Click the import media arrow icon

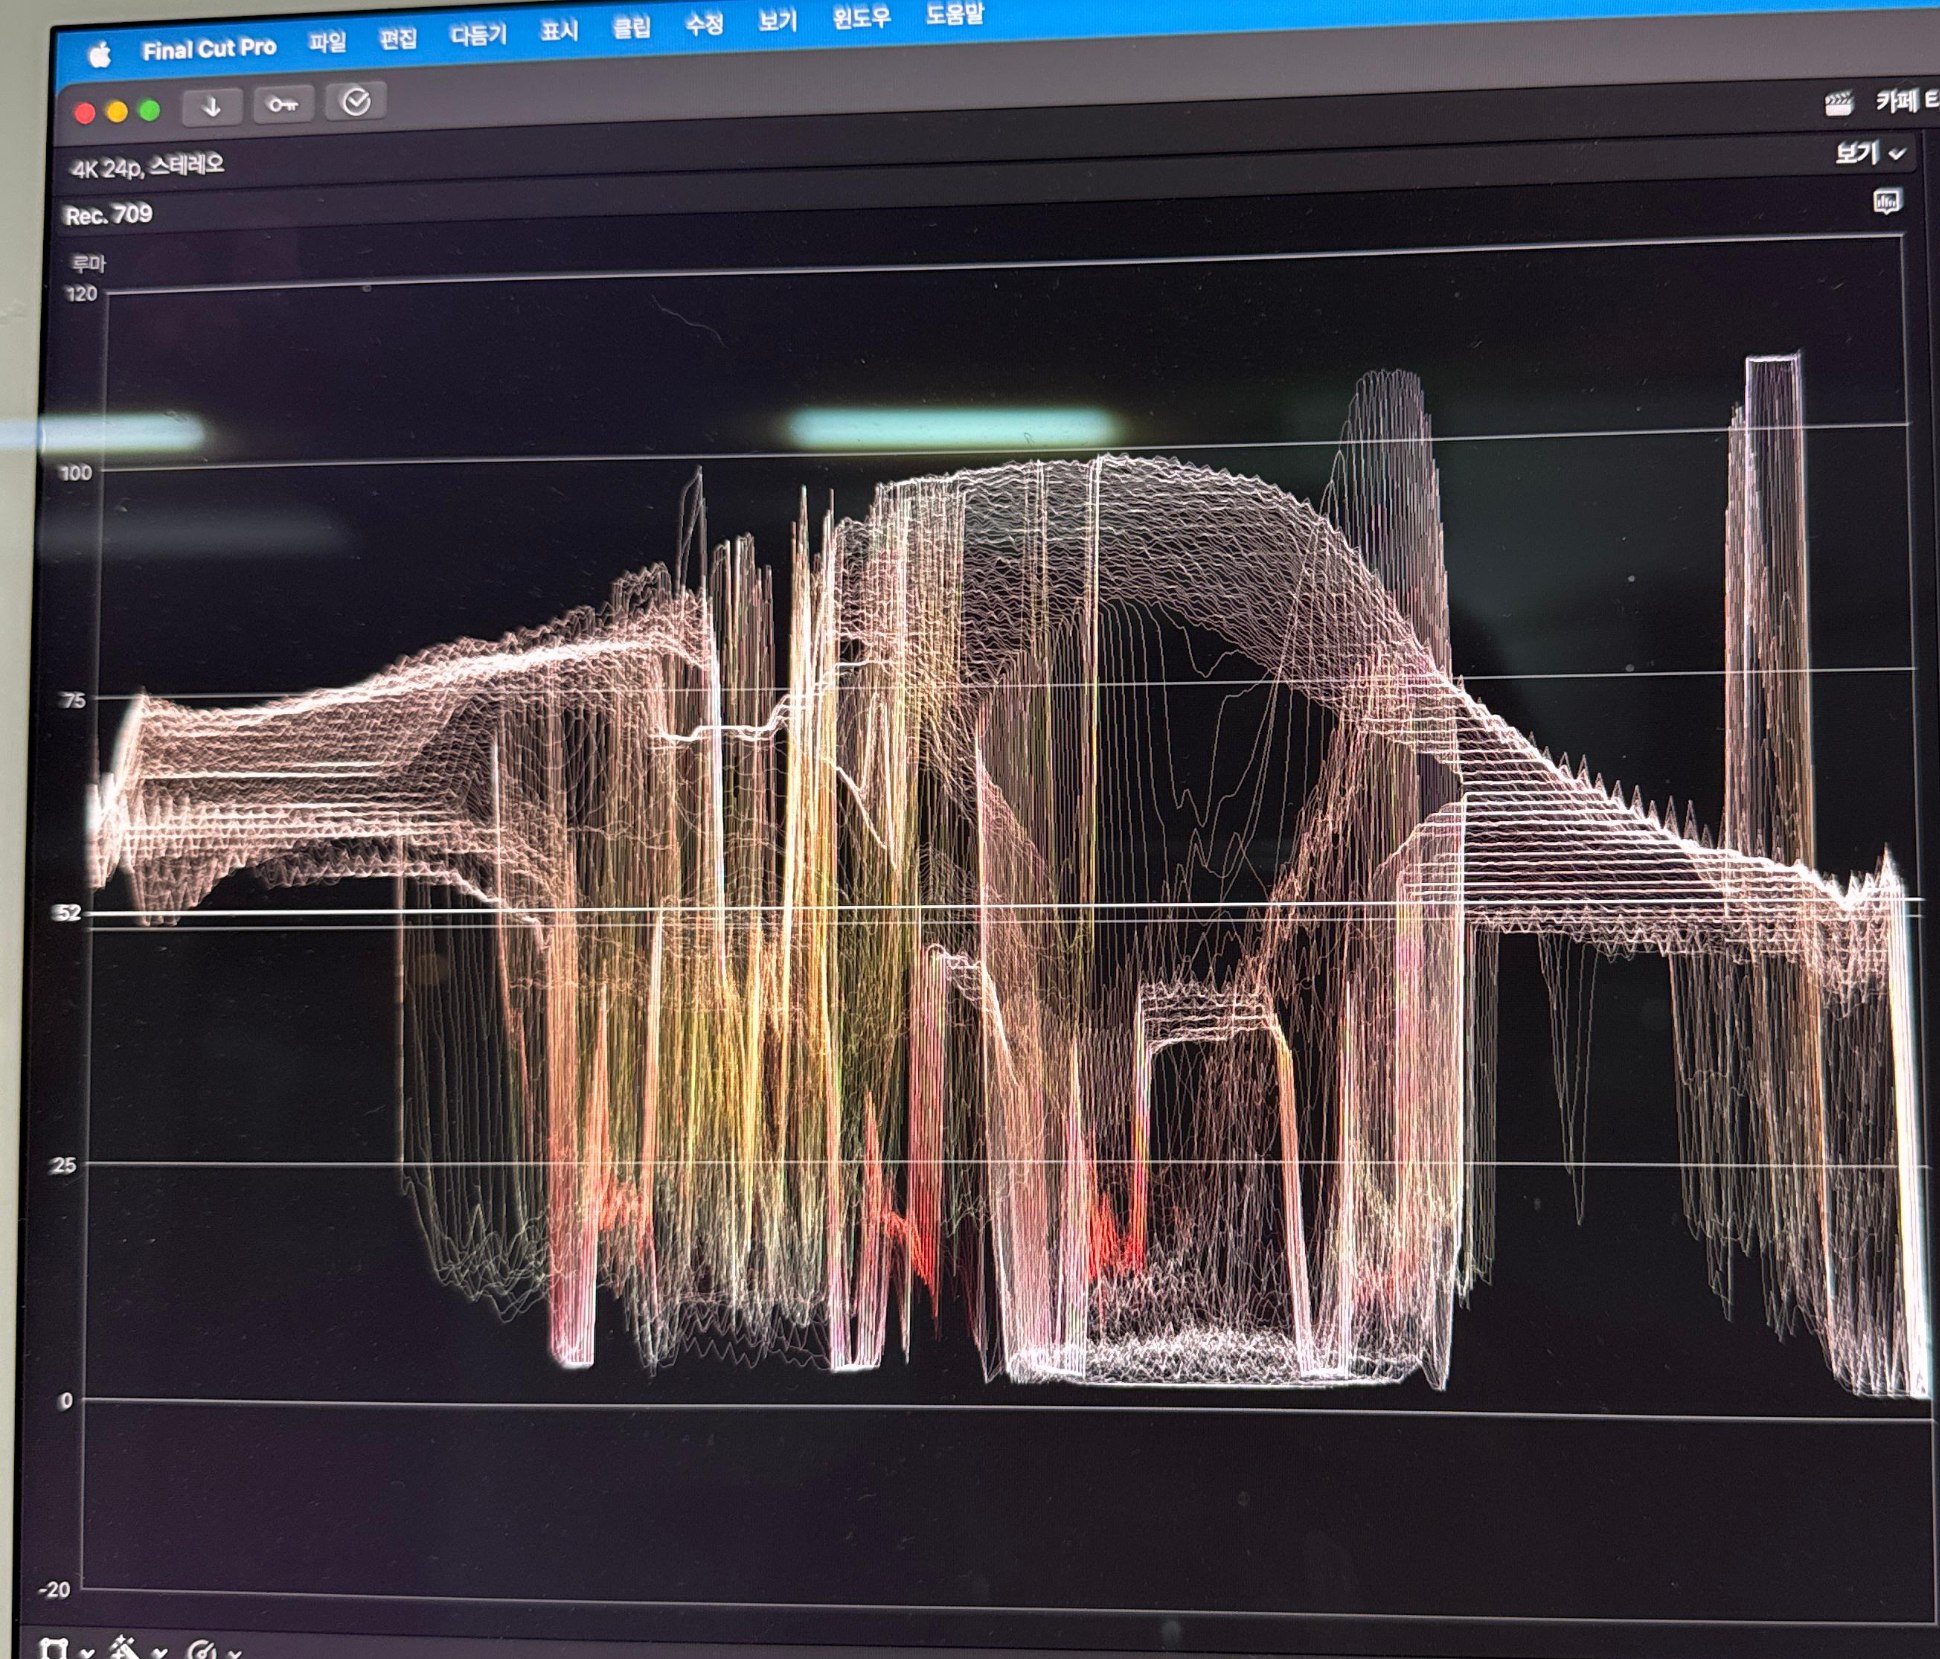coord(212,107)
